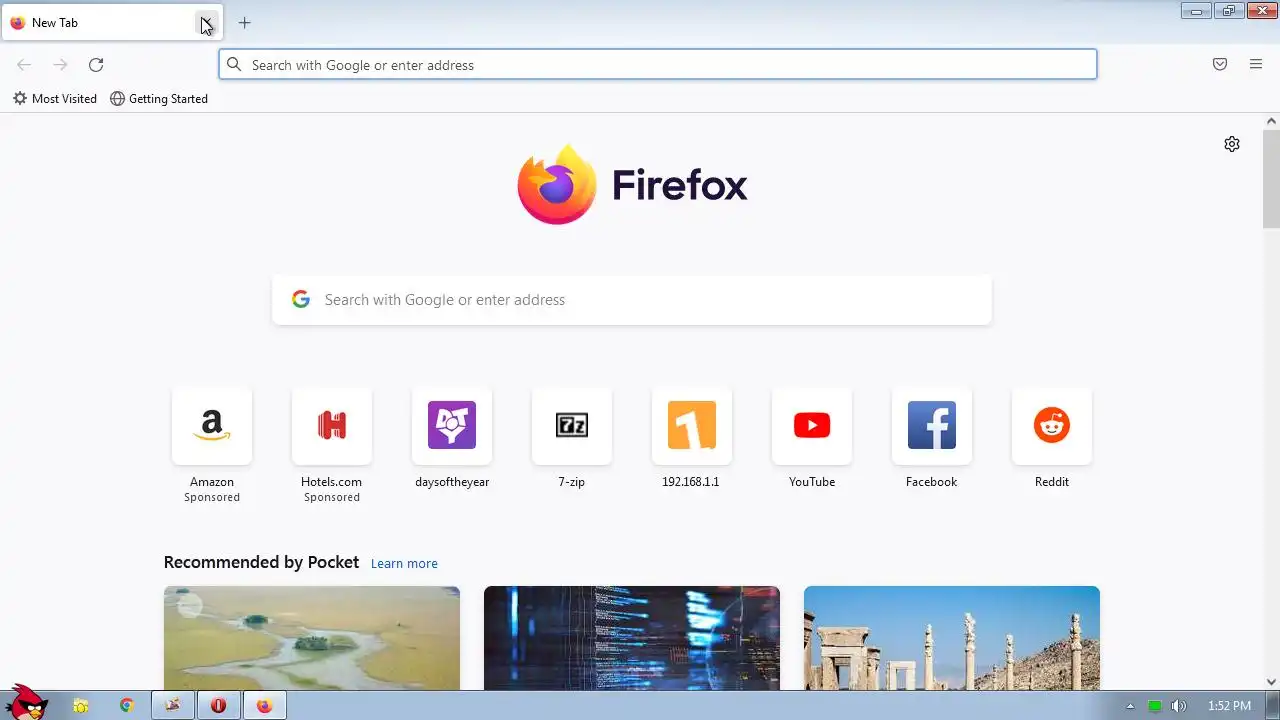
Task: Open a new tab with plus button
Action: (244, 23)
